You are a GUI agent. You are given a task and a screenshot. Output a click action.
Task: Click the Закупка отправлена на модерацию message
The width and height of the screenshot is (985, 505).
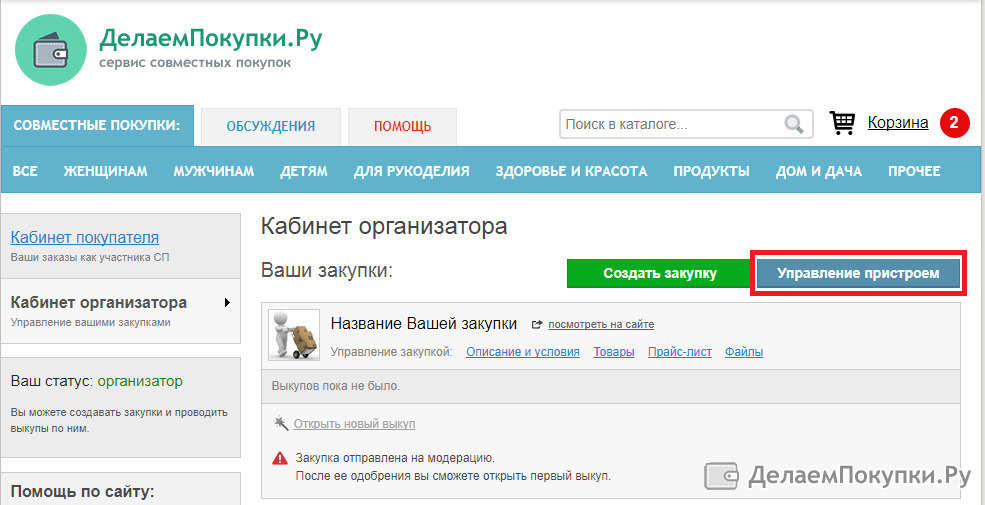click(x=395, y=458)
